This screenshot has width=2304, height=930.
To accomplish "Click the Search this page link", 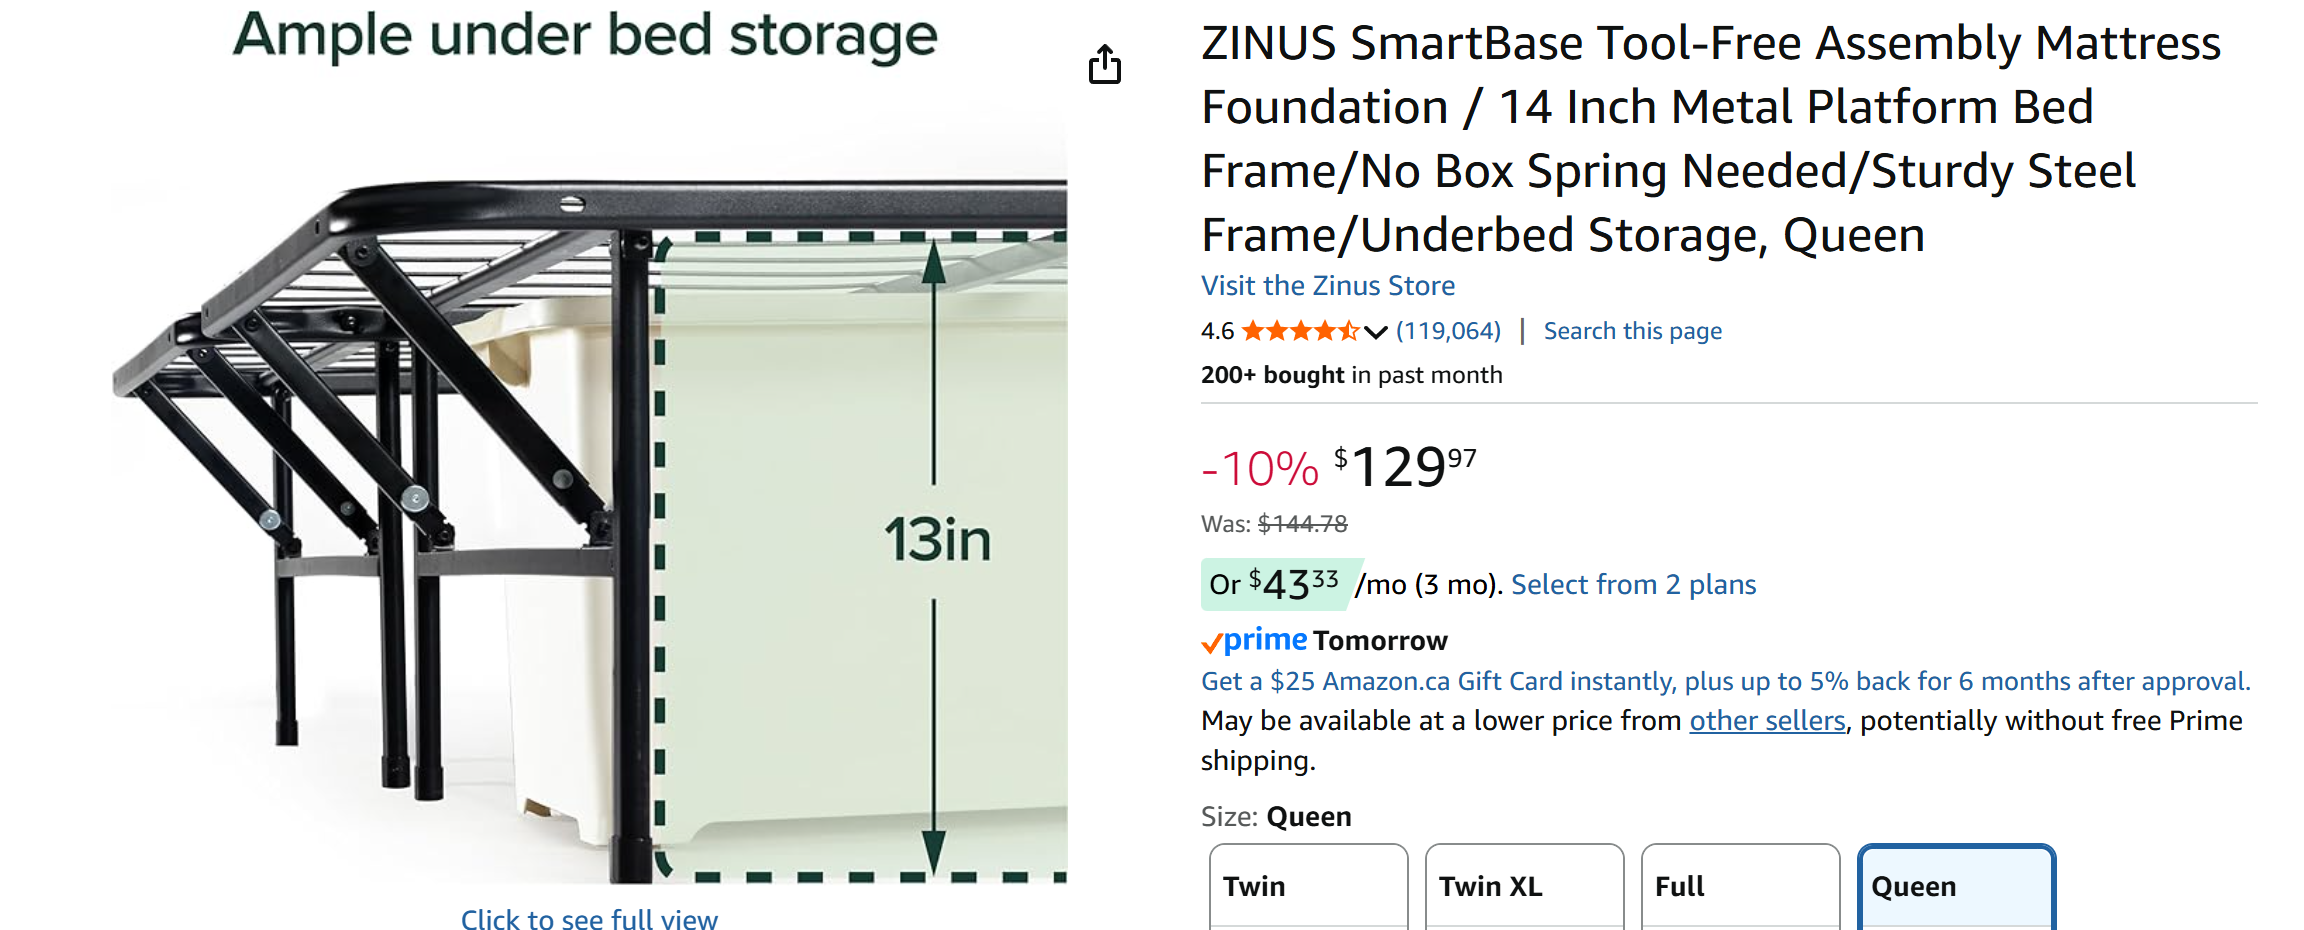I will click(1632, 331).
